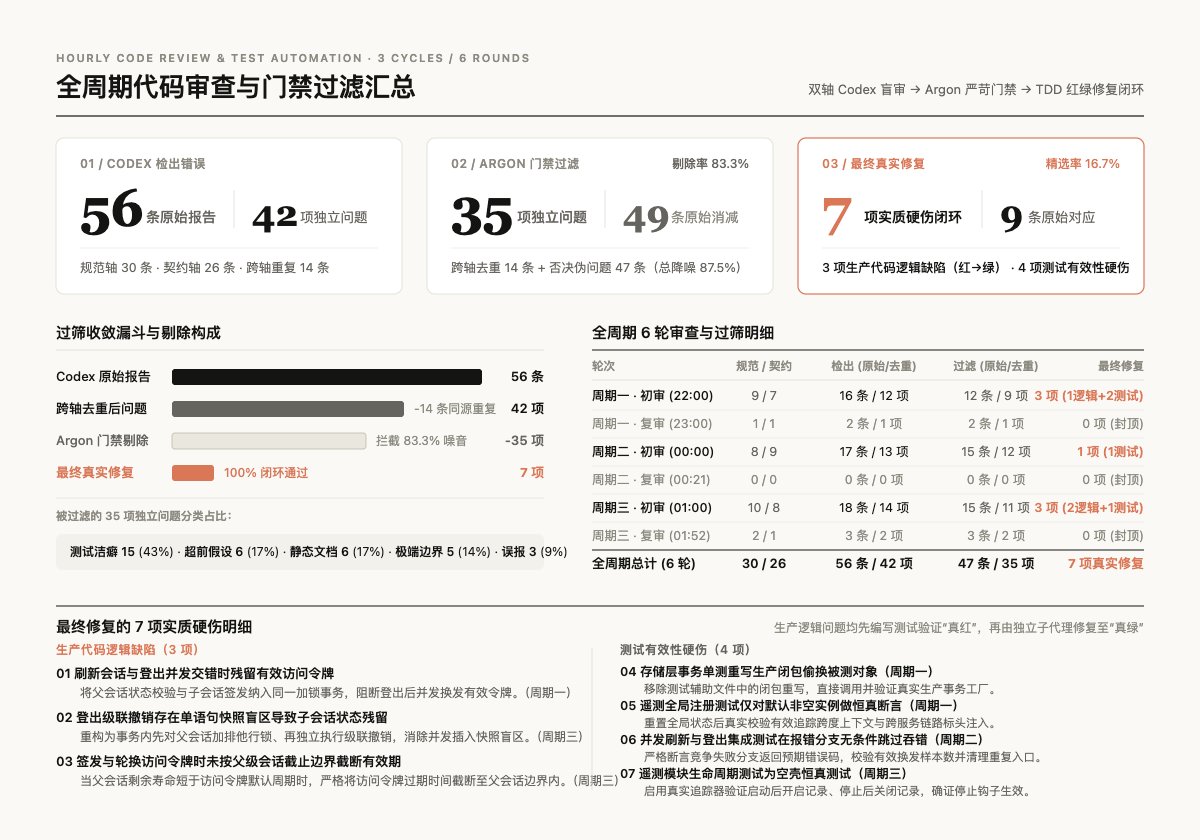Click the "测试洁癖 15 (43%)" classification breakdown box
The height and width of the screenshot is (840, 1200).
coord(300,552)
